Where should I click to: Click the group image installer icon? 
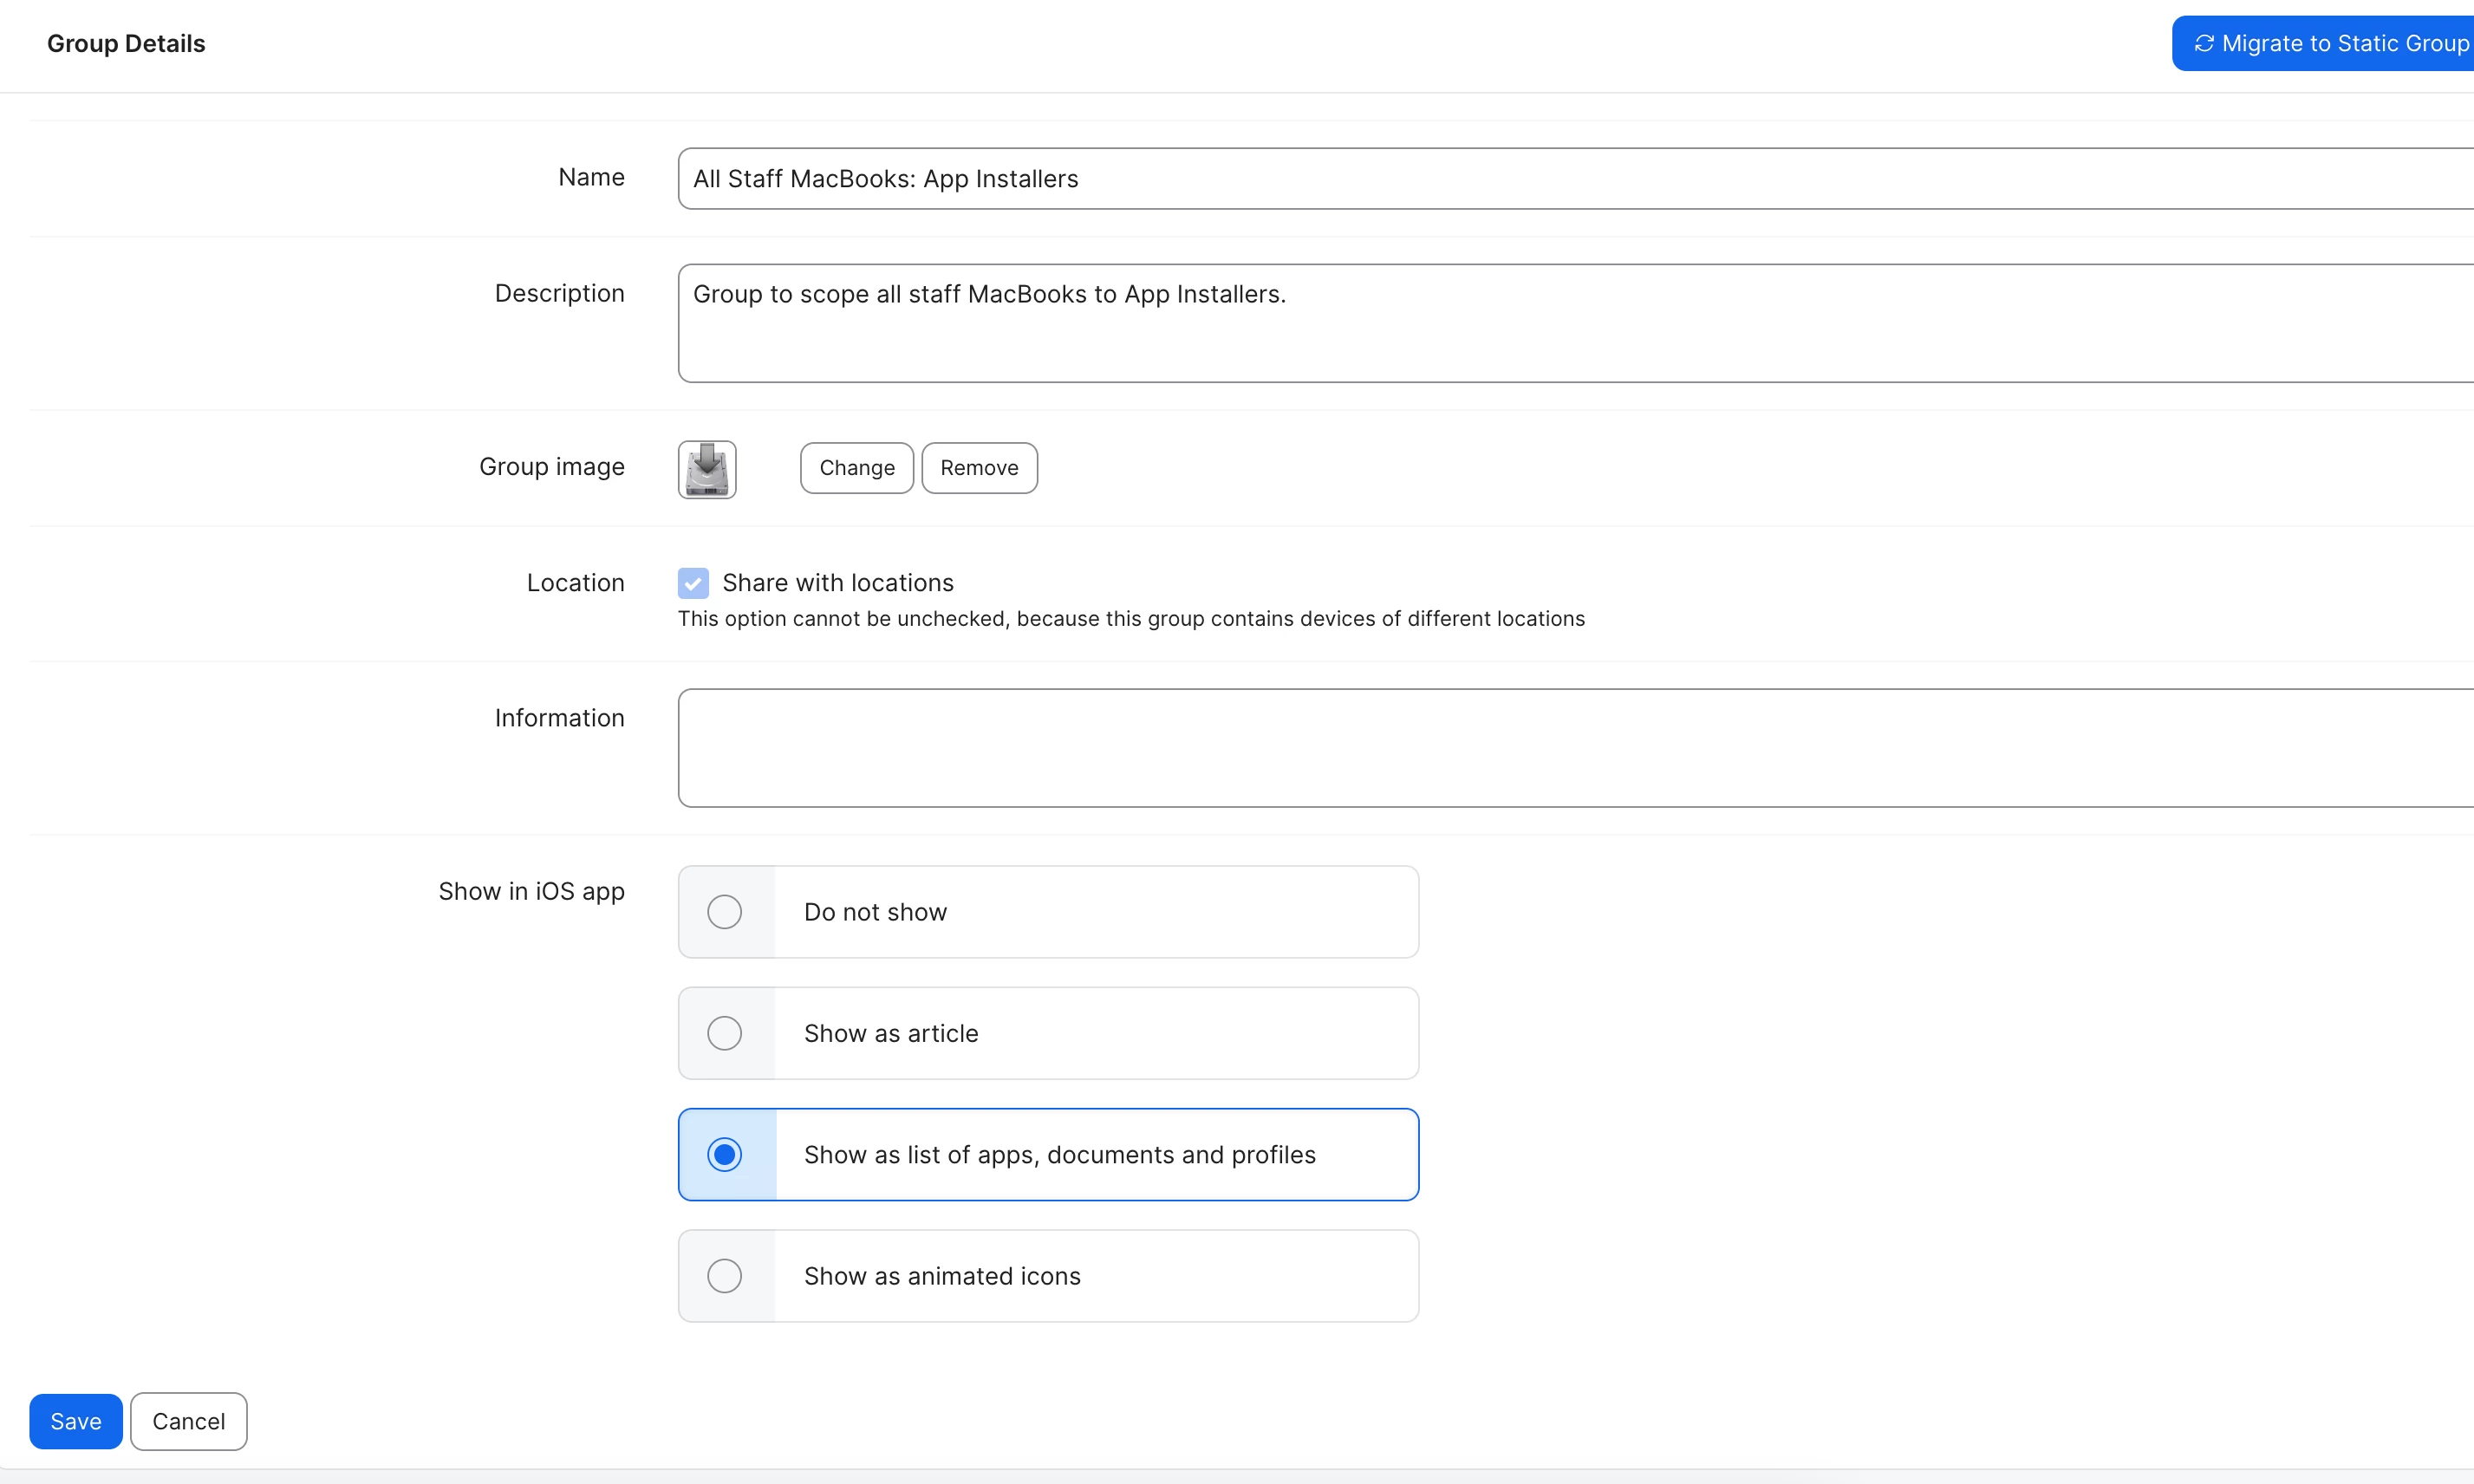tap(707, 469)
